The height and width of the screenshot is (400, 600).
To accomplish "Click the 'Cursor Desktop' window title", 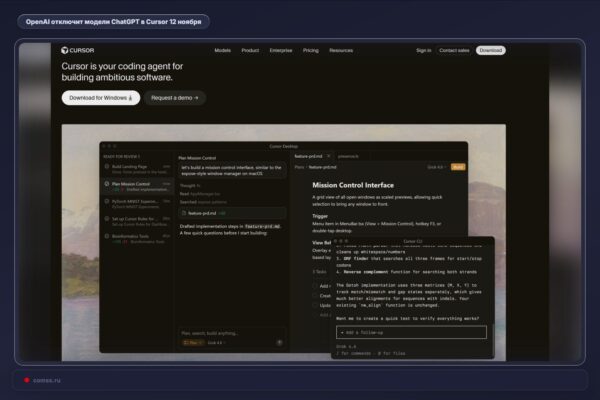I will 284,146.
